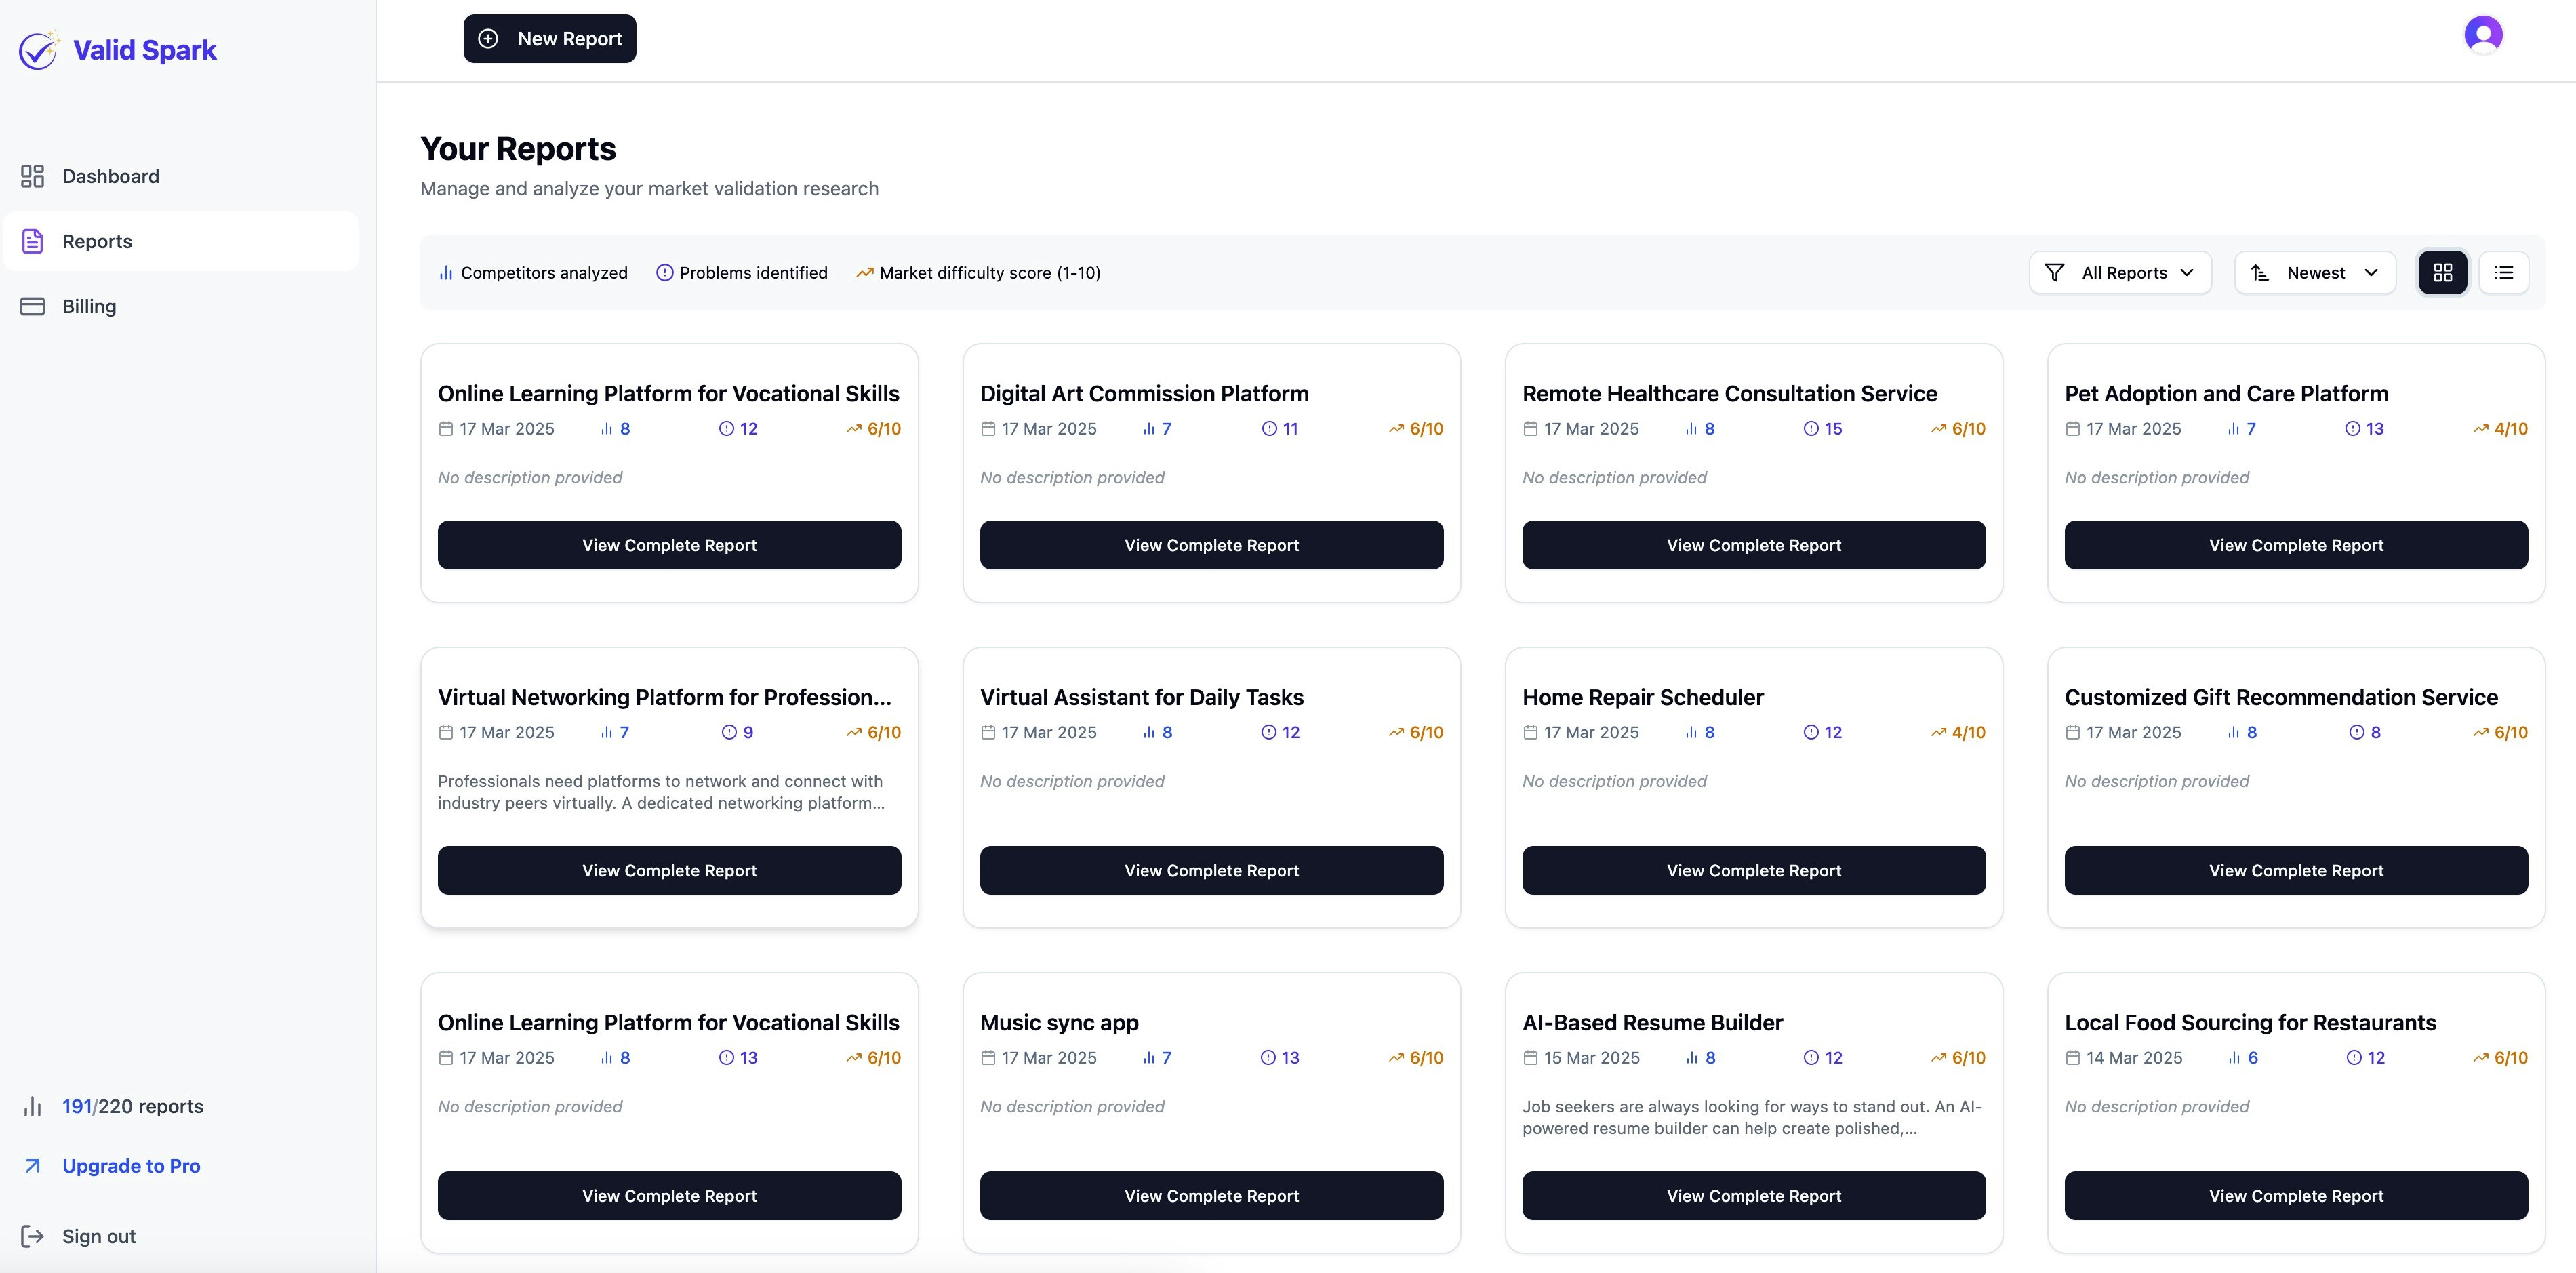Click the Problems identified legend icon

click(664, 273)
